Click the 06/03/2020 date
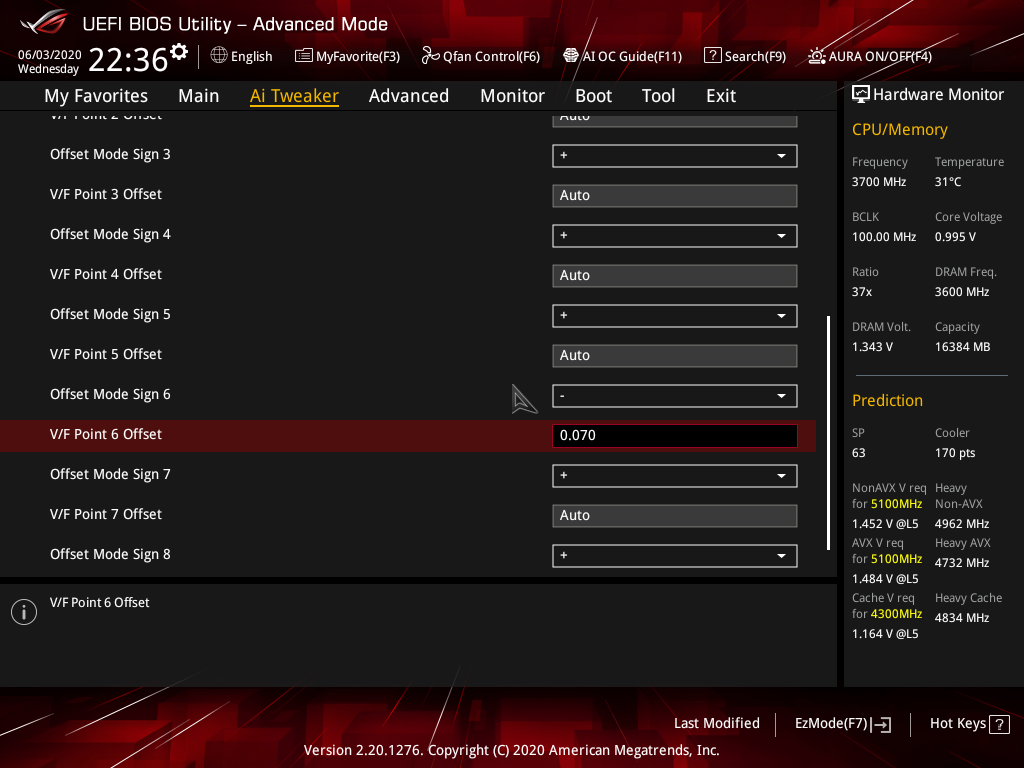This screenshot has width=1024, height=768. tap(50, 55)
